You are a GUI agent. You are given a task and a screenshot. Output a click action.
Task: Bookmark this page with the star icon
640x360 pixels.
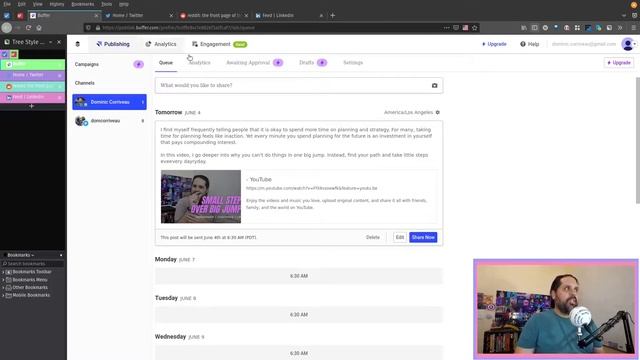point(474,28)
